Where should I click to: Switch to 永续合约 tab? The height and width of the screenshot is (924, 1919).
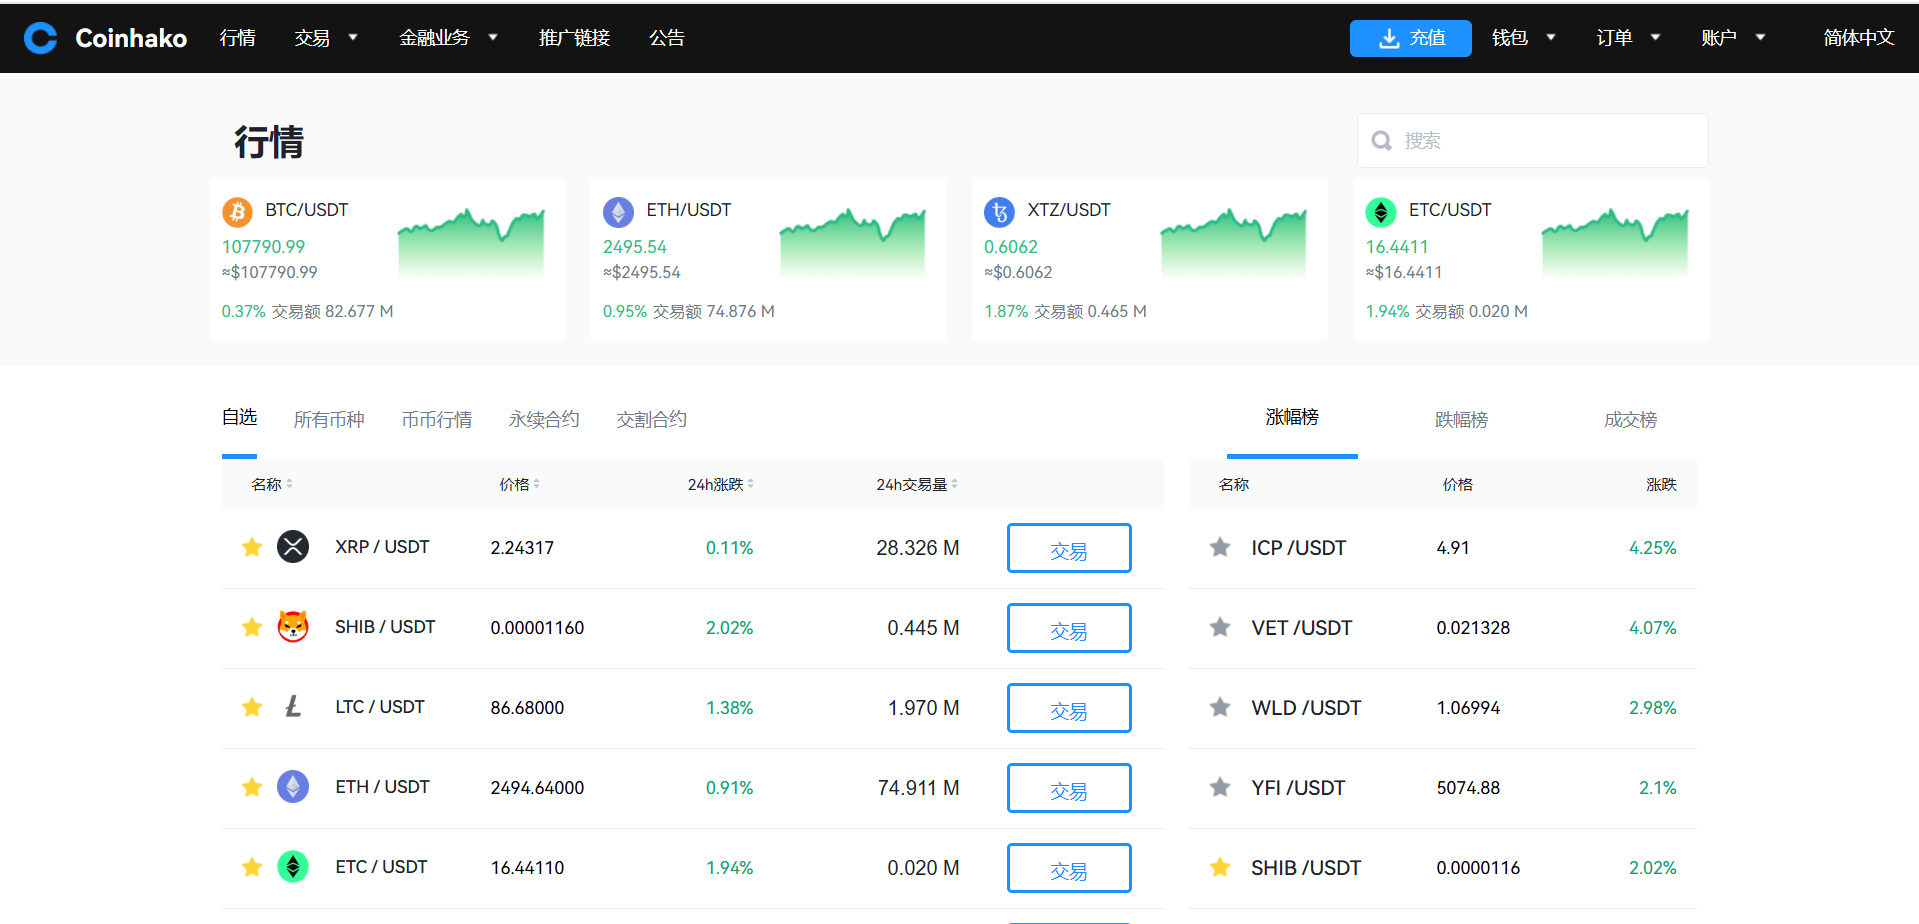pos(544,420)
